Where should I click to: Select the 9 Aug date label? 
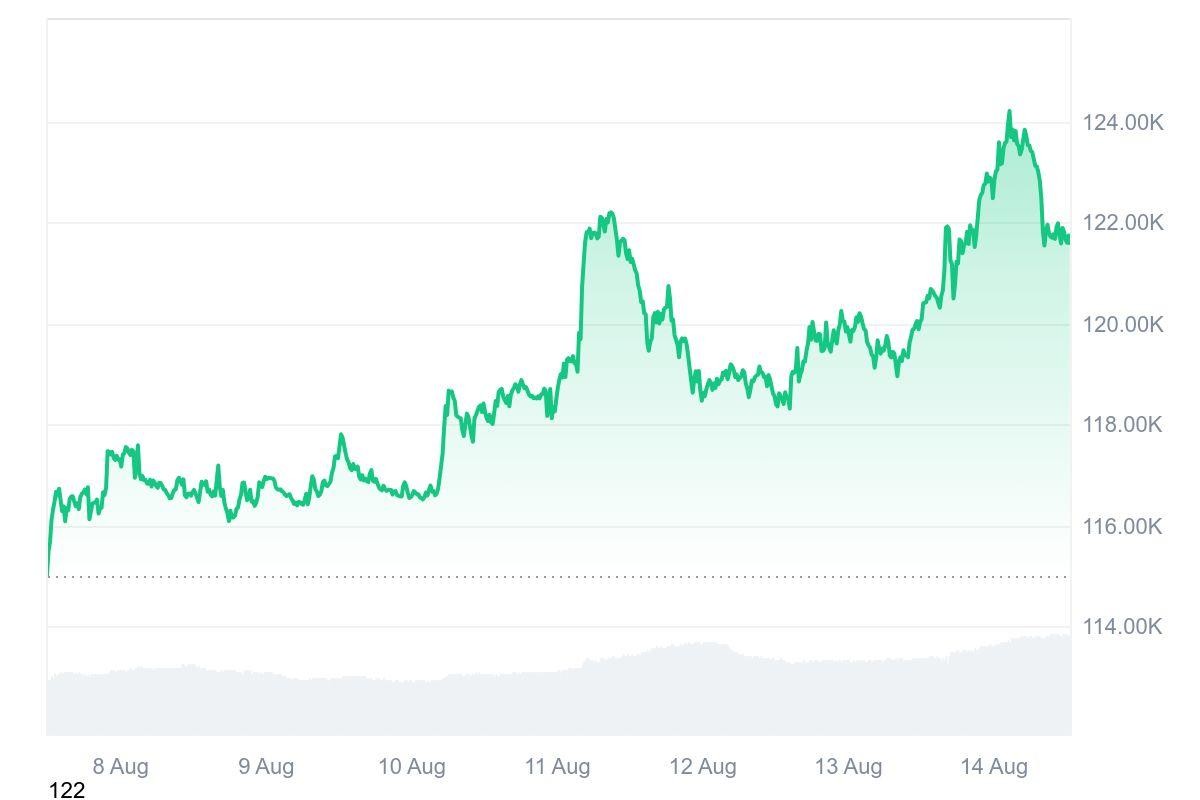(x=266, y=767)
